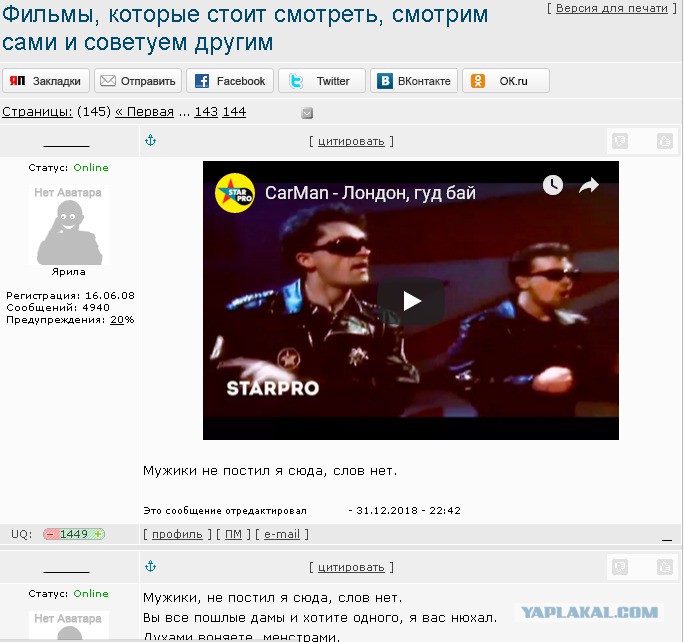The height and width of the screenshot is (642, 684).
Task: Open the Ярила username
Action: [x=68, y=272]
